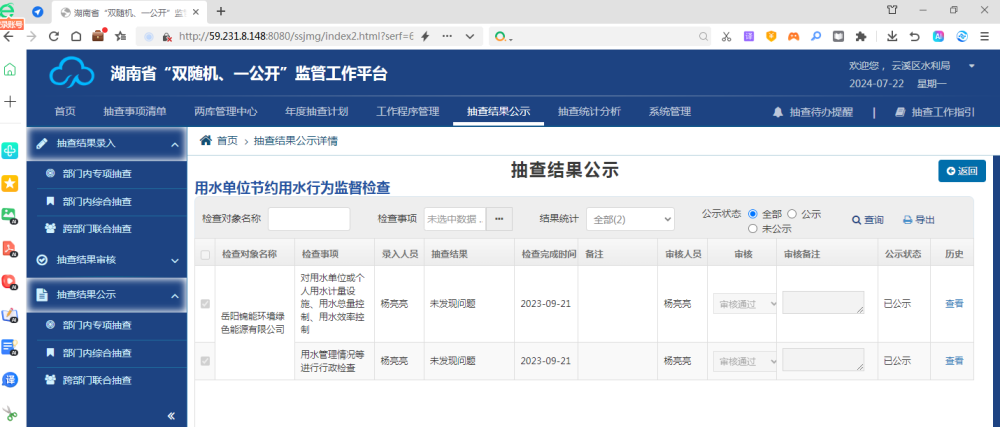Select the 公示 radio button
The height and width of the screenshot is (427, 1000).
pyautogui.click(x=792, y=214)
